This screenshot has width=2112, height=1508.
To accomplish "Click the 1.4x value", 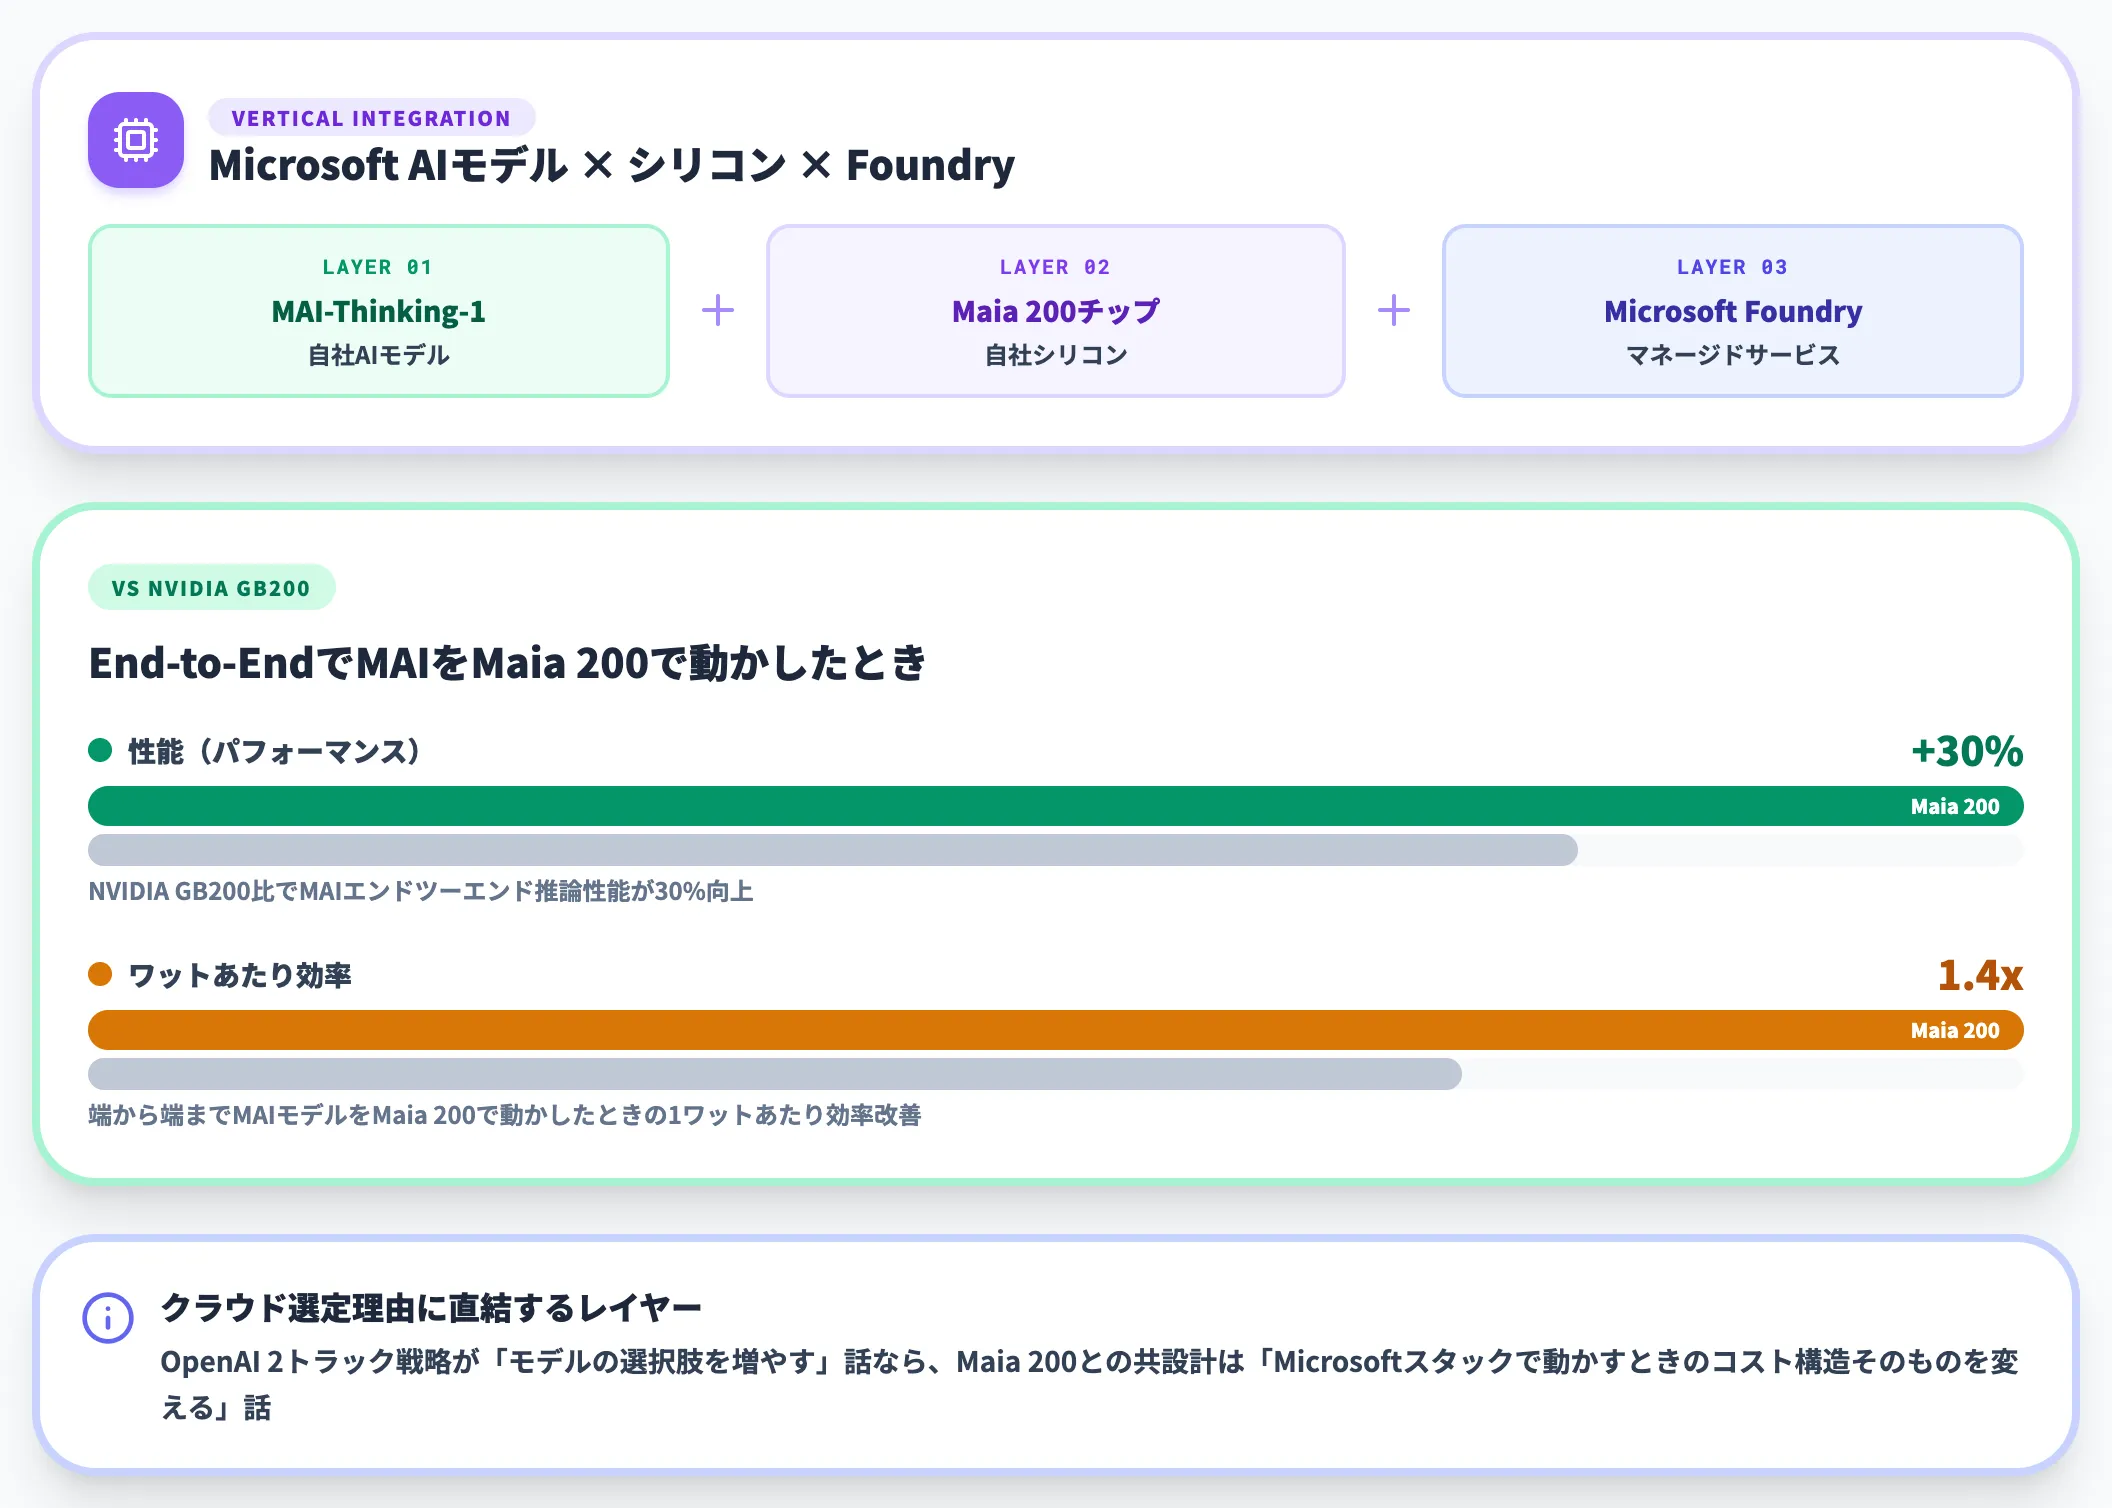I will click(x=1980, y=975).
